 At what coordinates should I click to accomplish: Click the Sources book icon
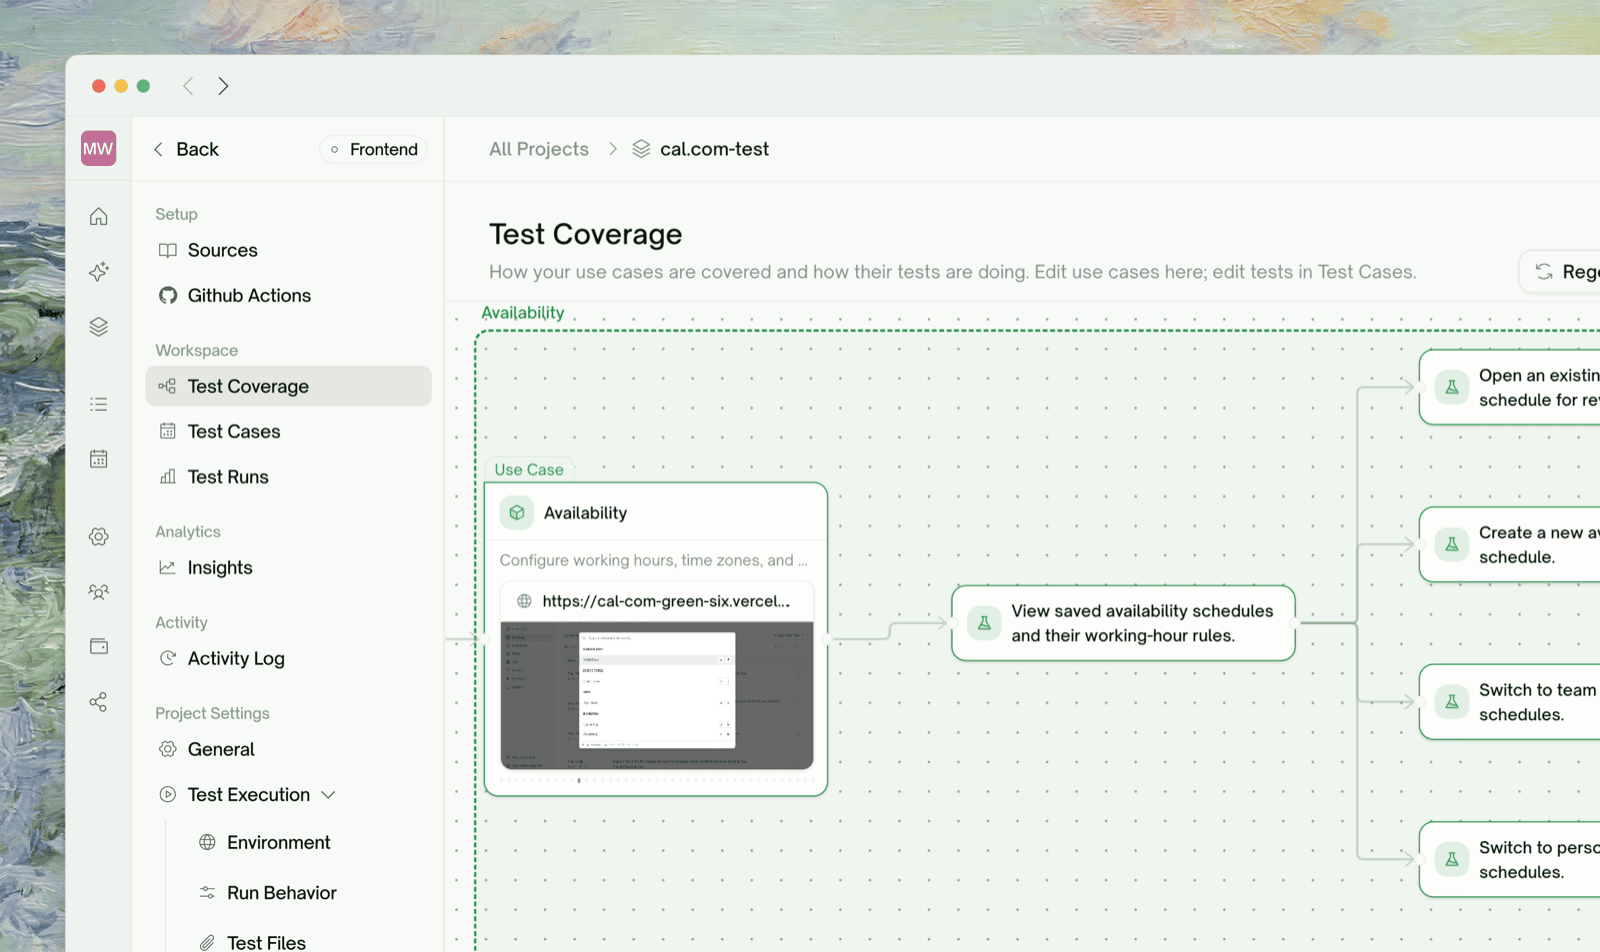pyautogui.click(x=168, y=250)
